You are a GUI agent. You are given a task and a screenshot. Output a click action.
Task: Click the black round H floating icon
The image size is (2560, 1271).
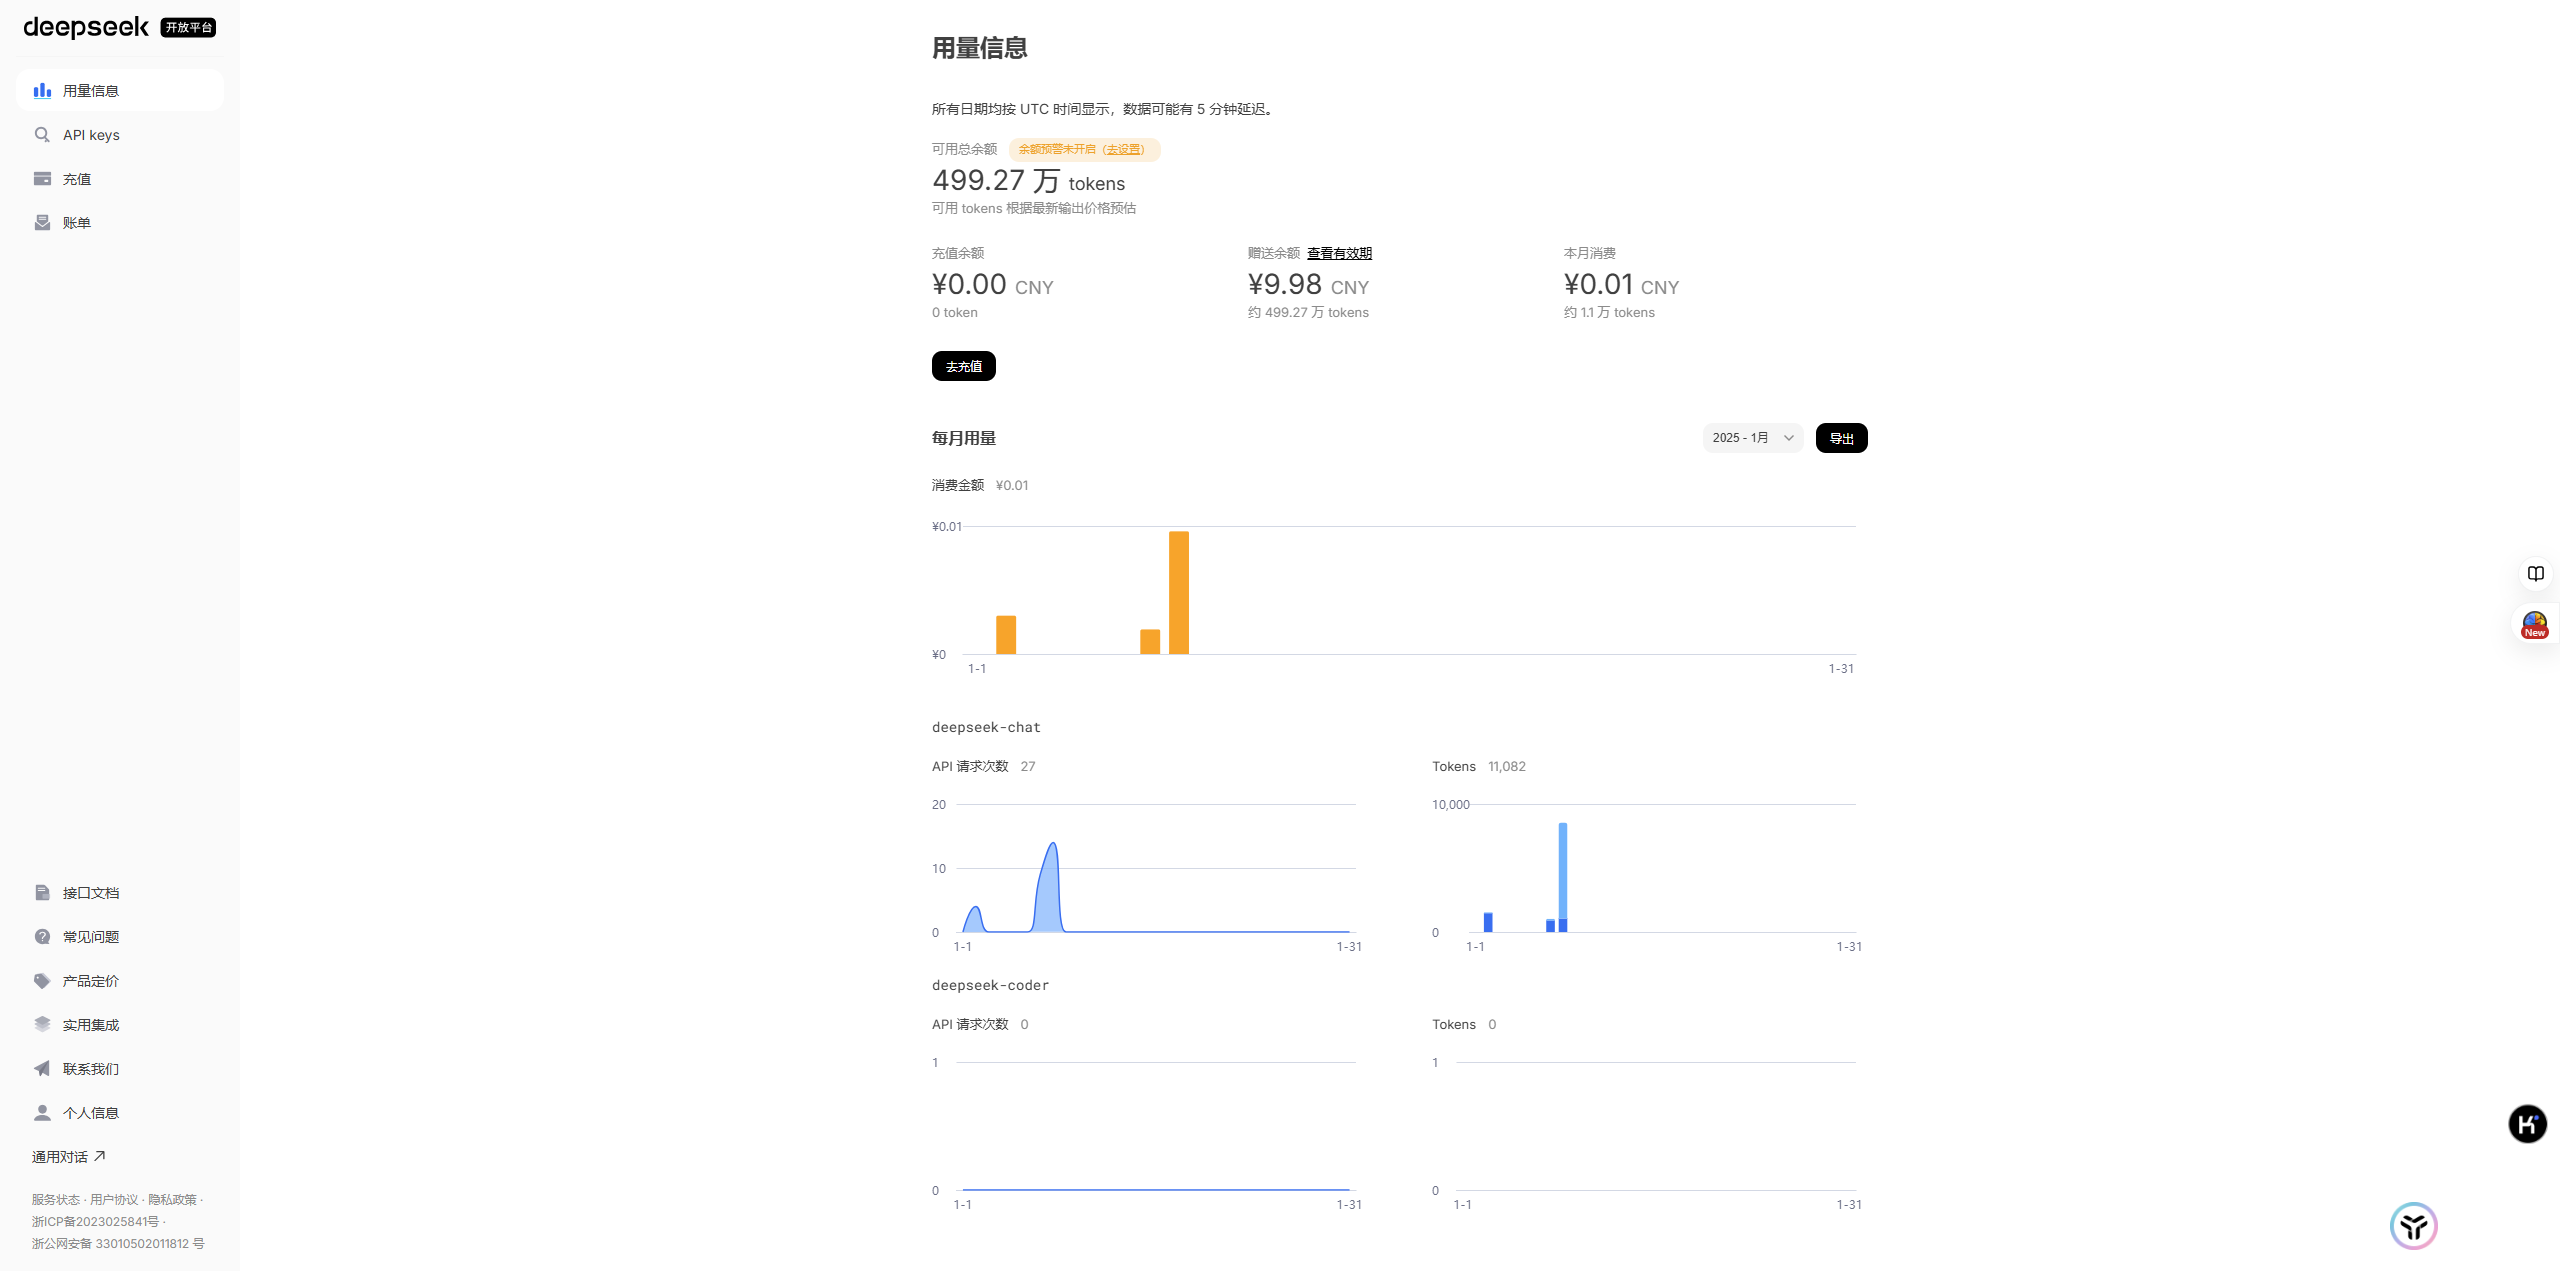pos(2527,1124)
